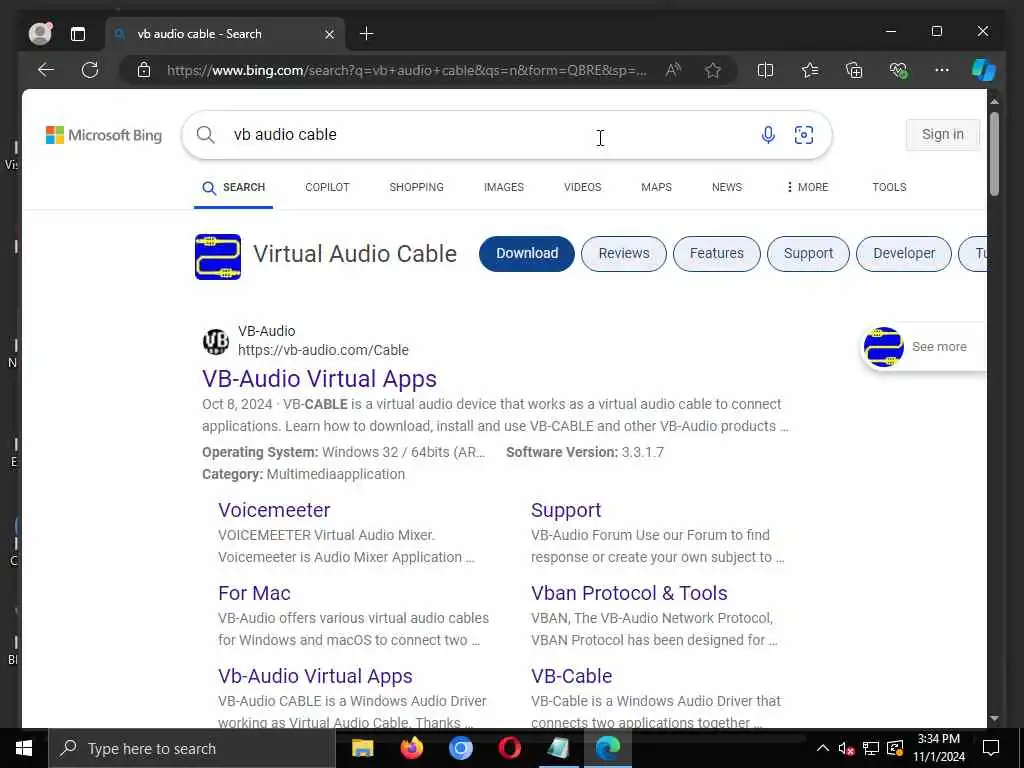Image resolution: width=1024 pixels, height=768 pixels.
Task: Click the Reviews pill button
Action: click(x=624, y=253)
